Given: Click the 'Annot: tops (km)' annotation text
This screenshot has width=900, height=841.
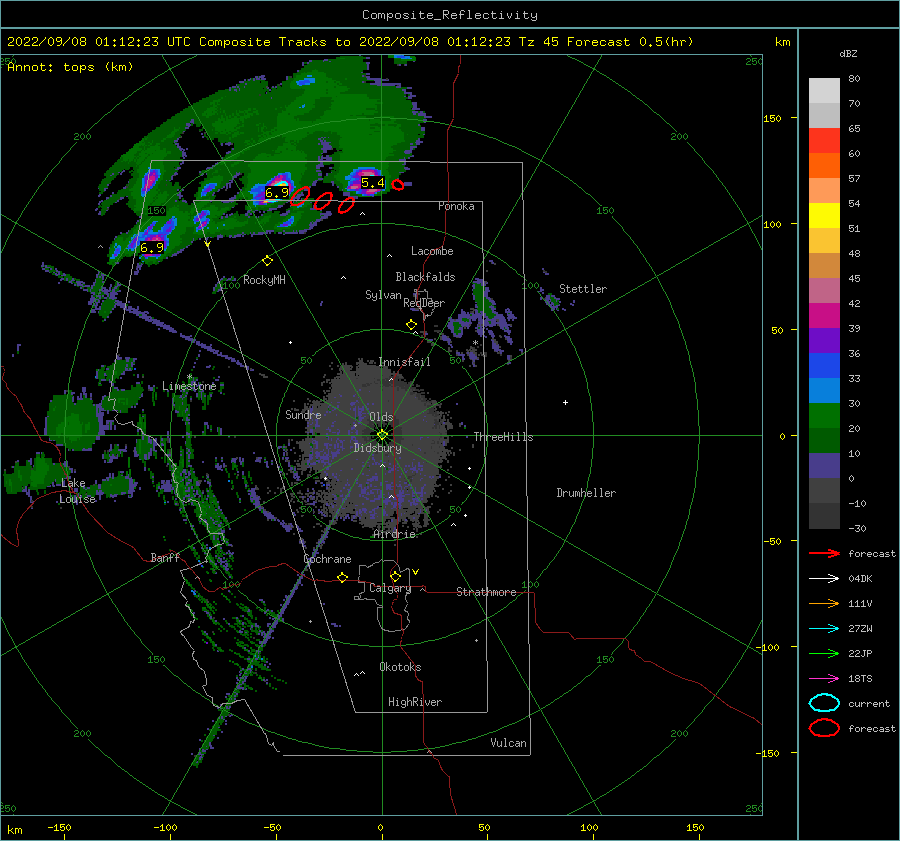Looking at the screenshot, I should click(70, 67).
